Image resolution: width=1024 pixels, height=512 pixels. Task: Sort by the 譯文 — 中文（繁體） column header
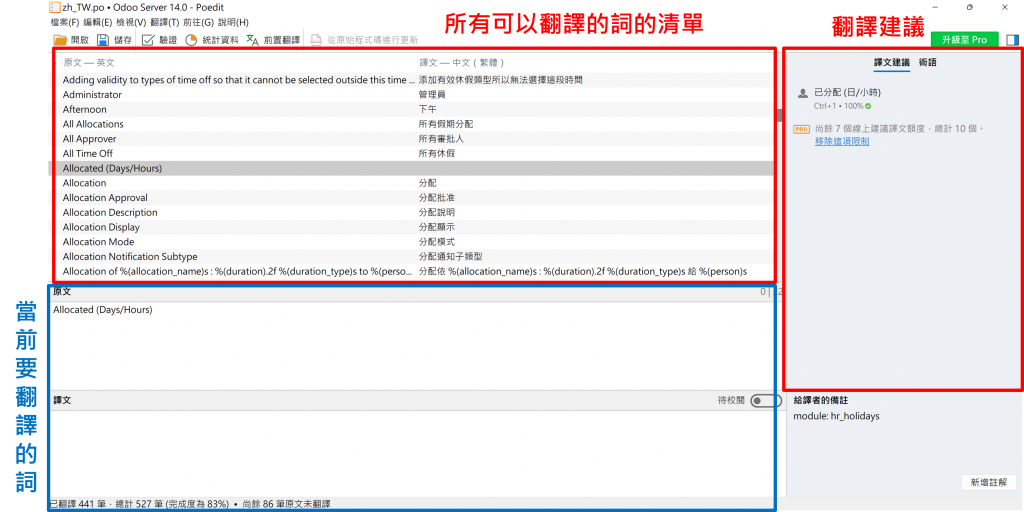pos(462,63)
